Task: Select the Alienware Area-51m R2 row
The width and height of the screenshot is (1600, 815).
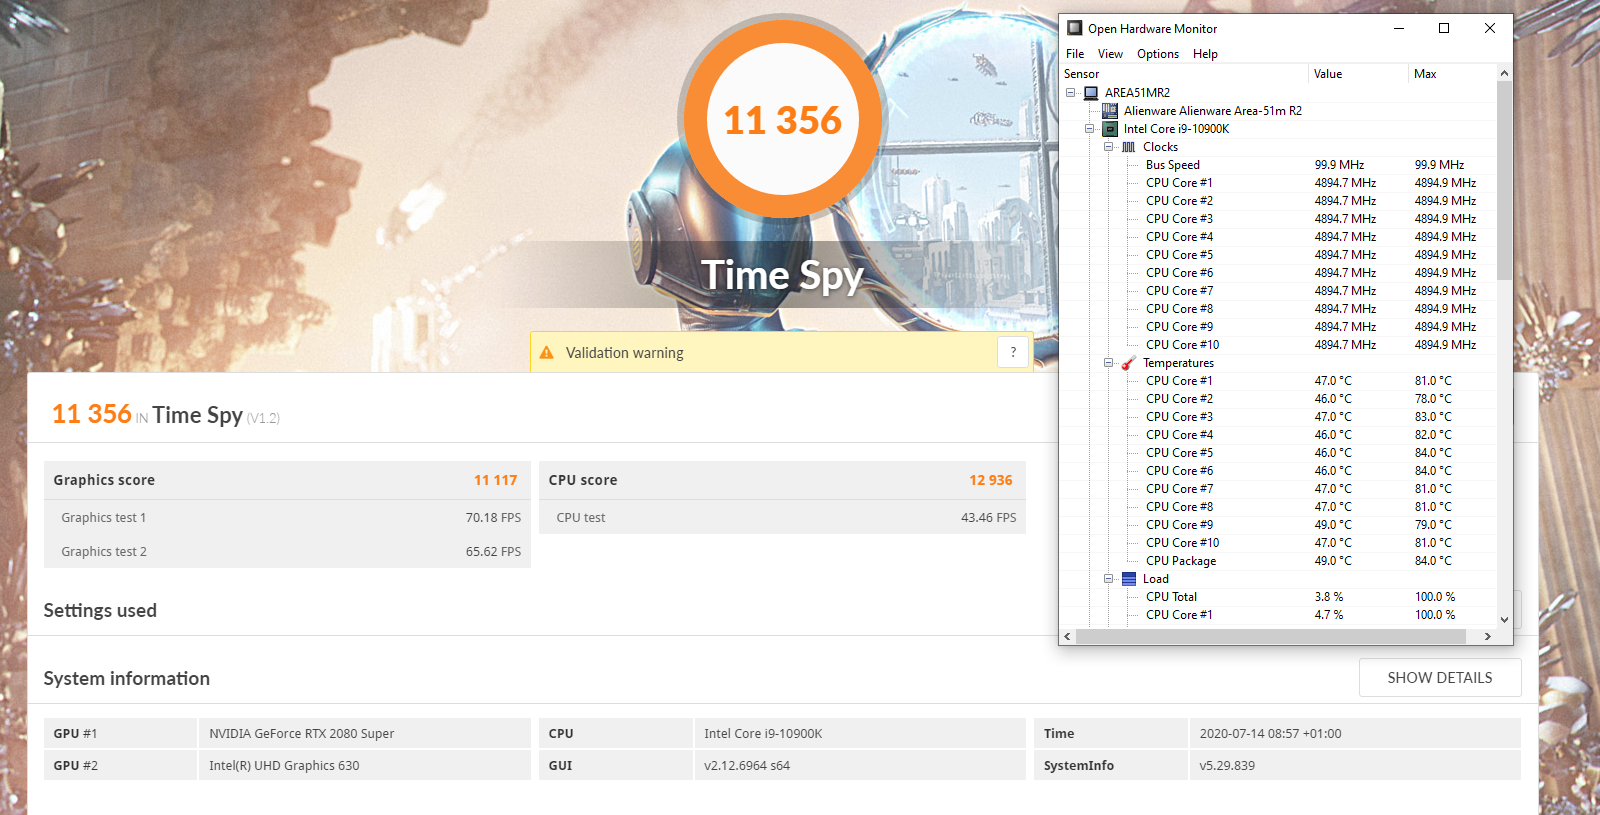Action: pos(1278,111)
